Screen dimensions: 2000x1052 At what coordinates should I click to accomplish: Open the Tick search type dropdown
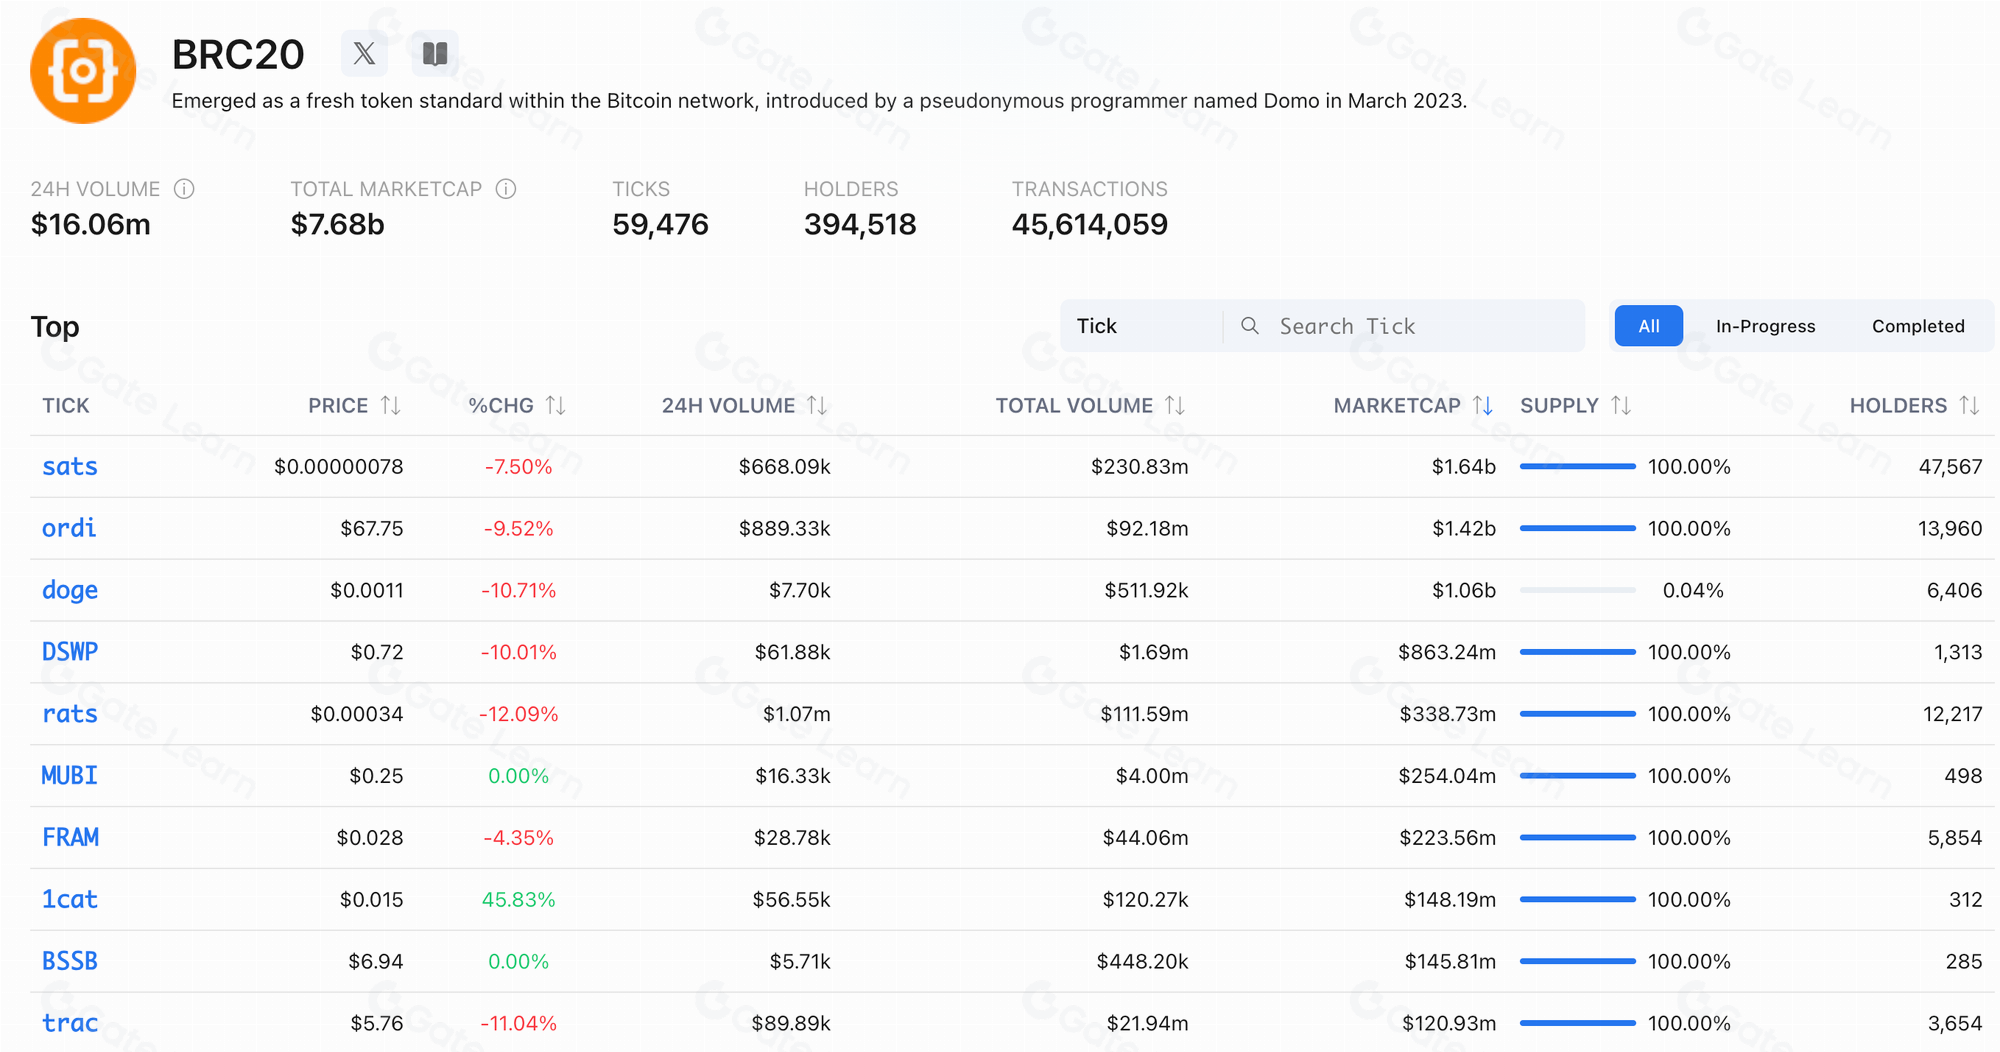(x=1140, y=326)
